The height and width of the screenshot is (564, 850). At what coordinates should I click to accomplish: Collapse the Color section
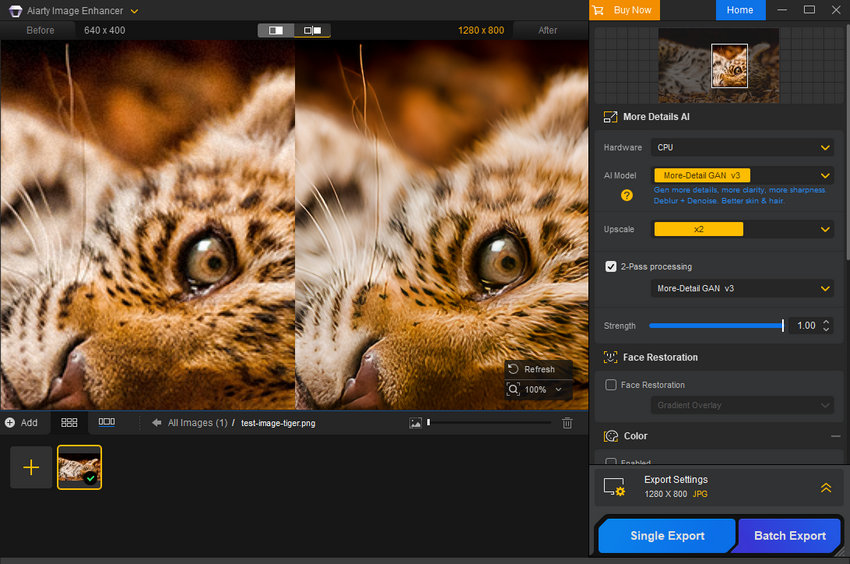[835, 436]
